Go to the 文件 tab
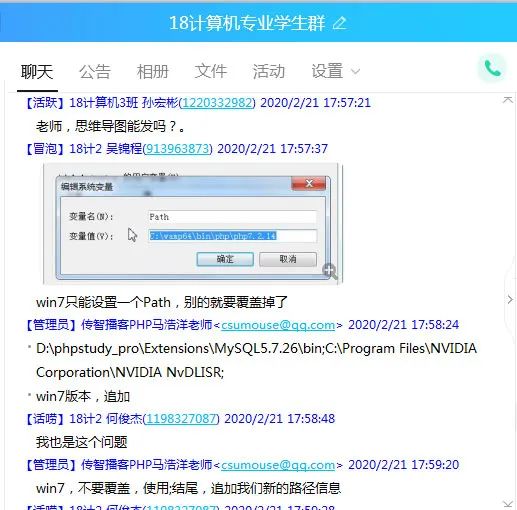Screen dimensions: 517x510 (x=211, y=71)
